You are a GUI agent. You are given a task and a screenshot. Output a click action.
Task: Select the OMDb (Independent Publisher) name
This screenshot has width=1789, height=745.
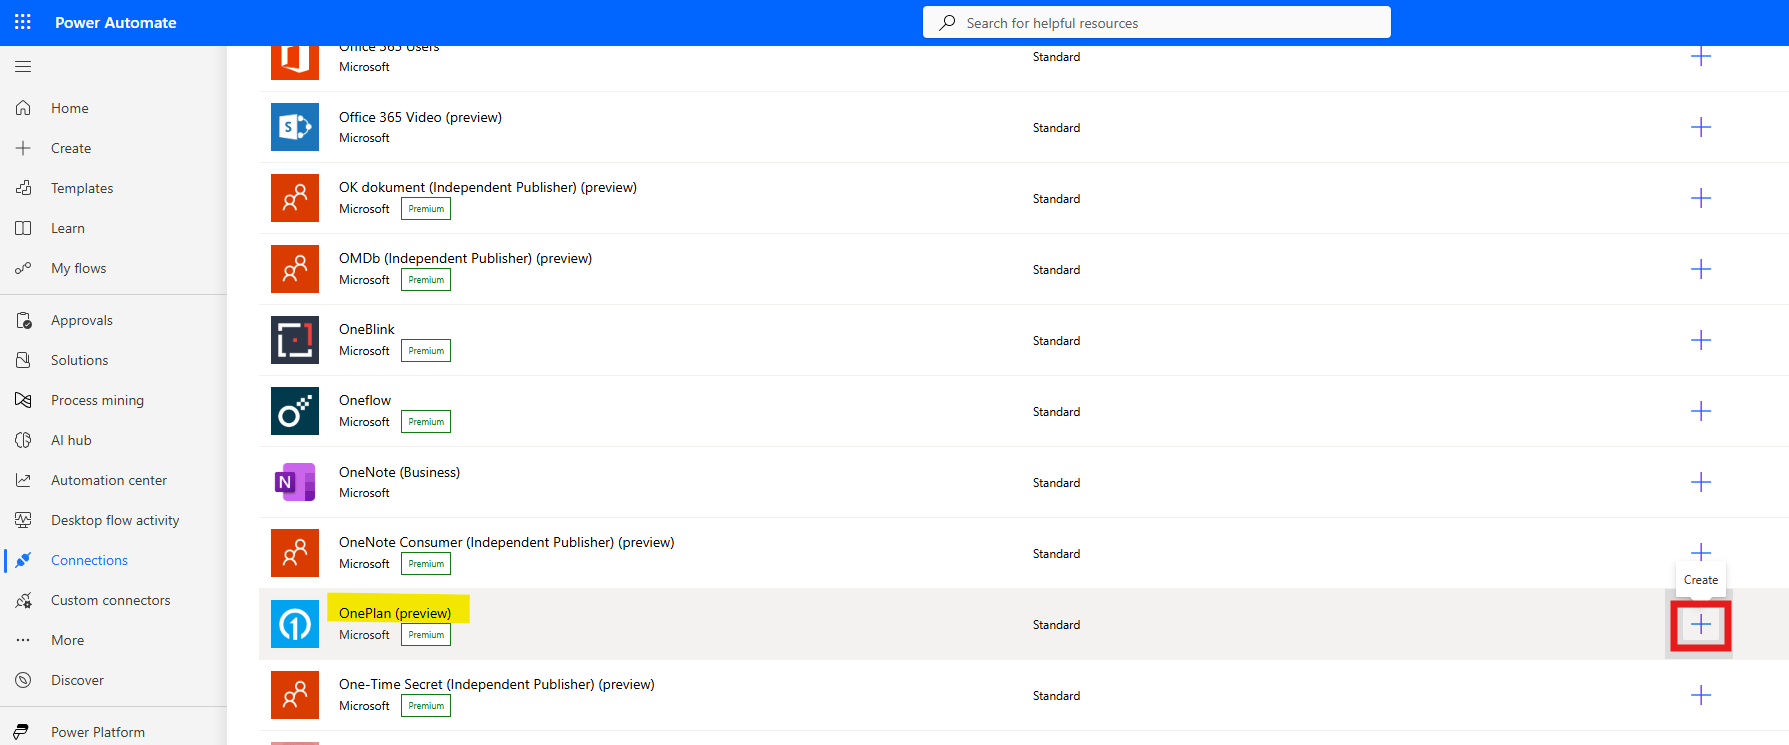click(x=465, y=258)
